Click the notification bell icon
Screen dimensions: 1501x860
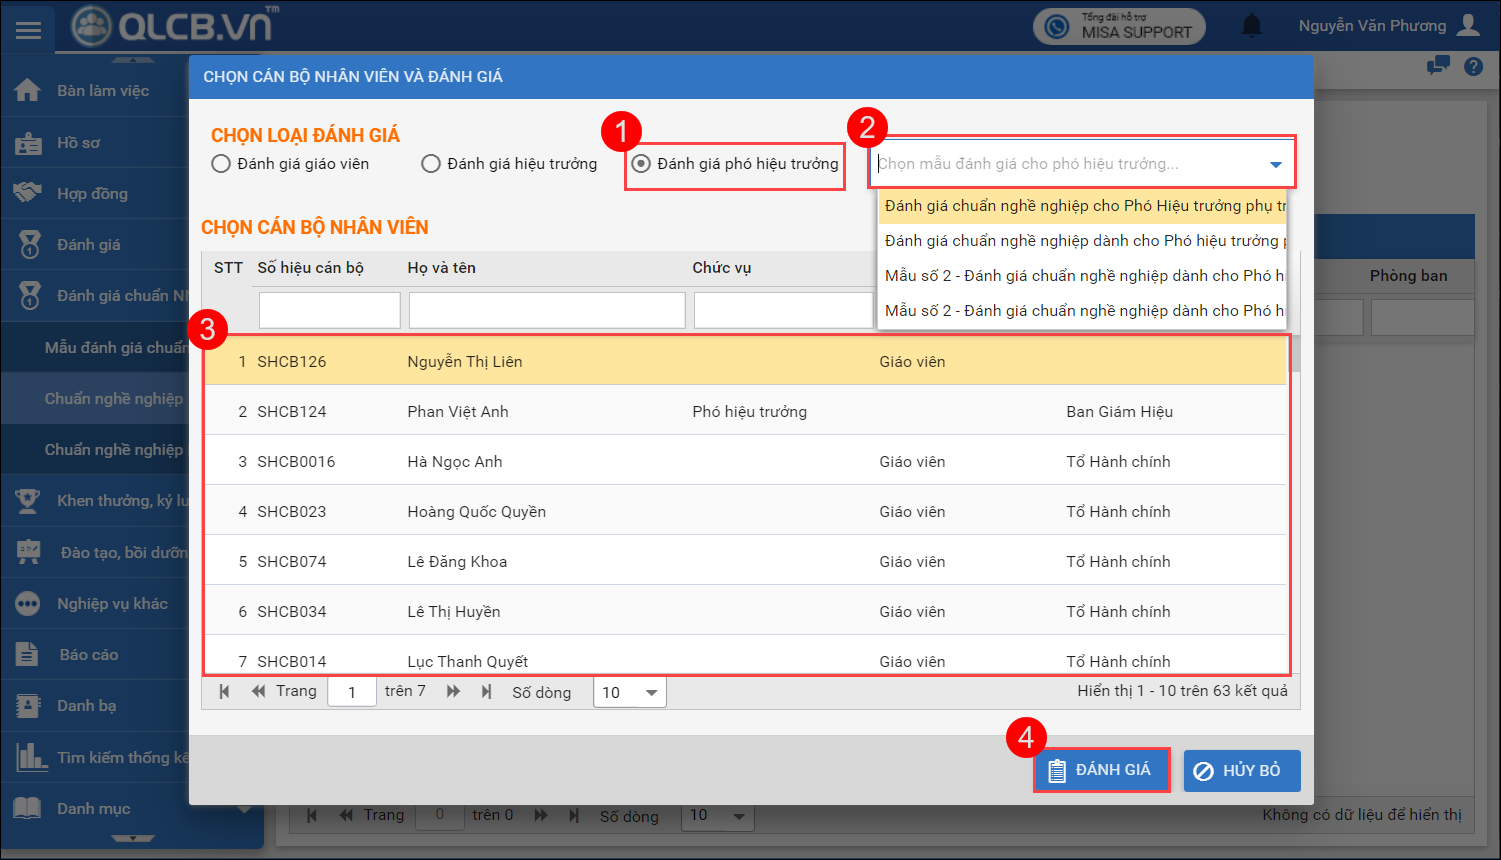click(x=1251, y=27)
